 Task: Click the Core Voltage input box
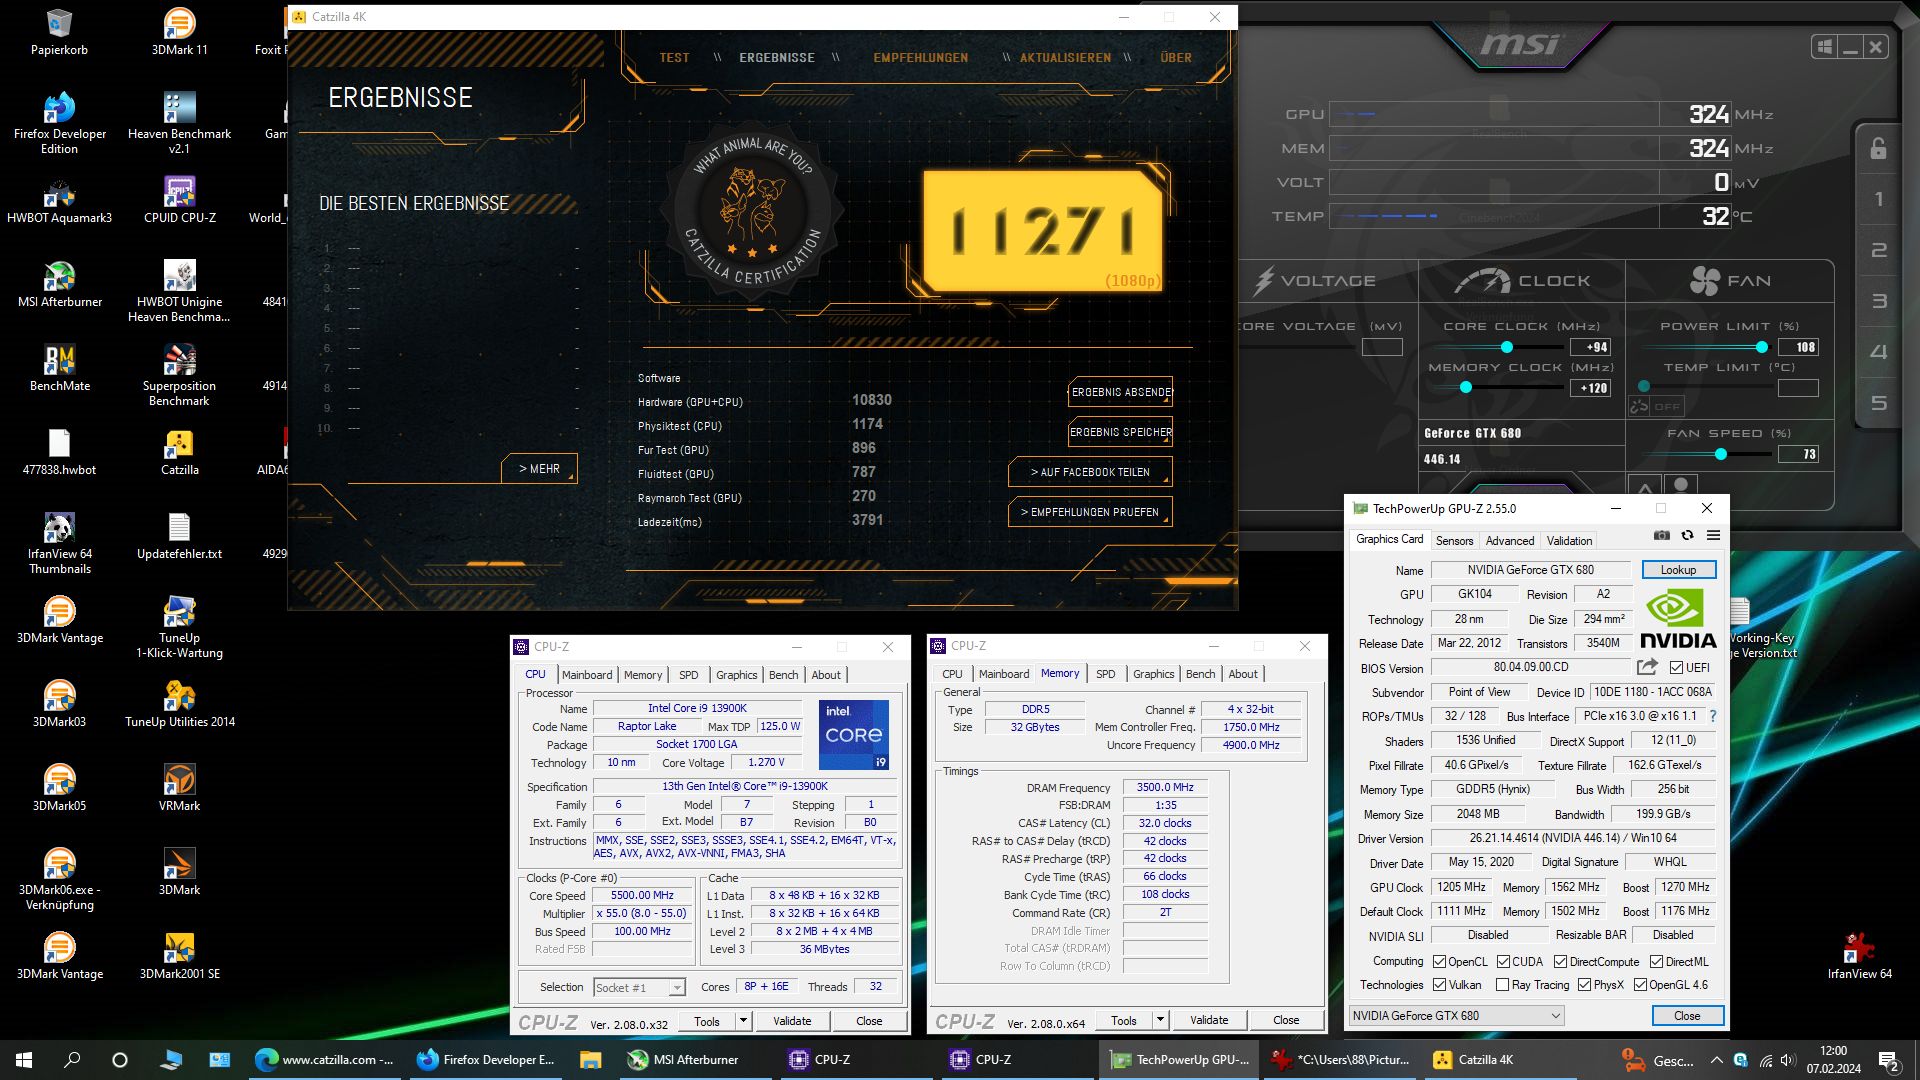click(1382, 347)
